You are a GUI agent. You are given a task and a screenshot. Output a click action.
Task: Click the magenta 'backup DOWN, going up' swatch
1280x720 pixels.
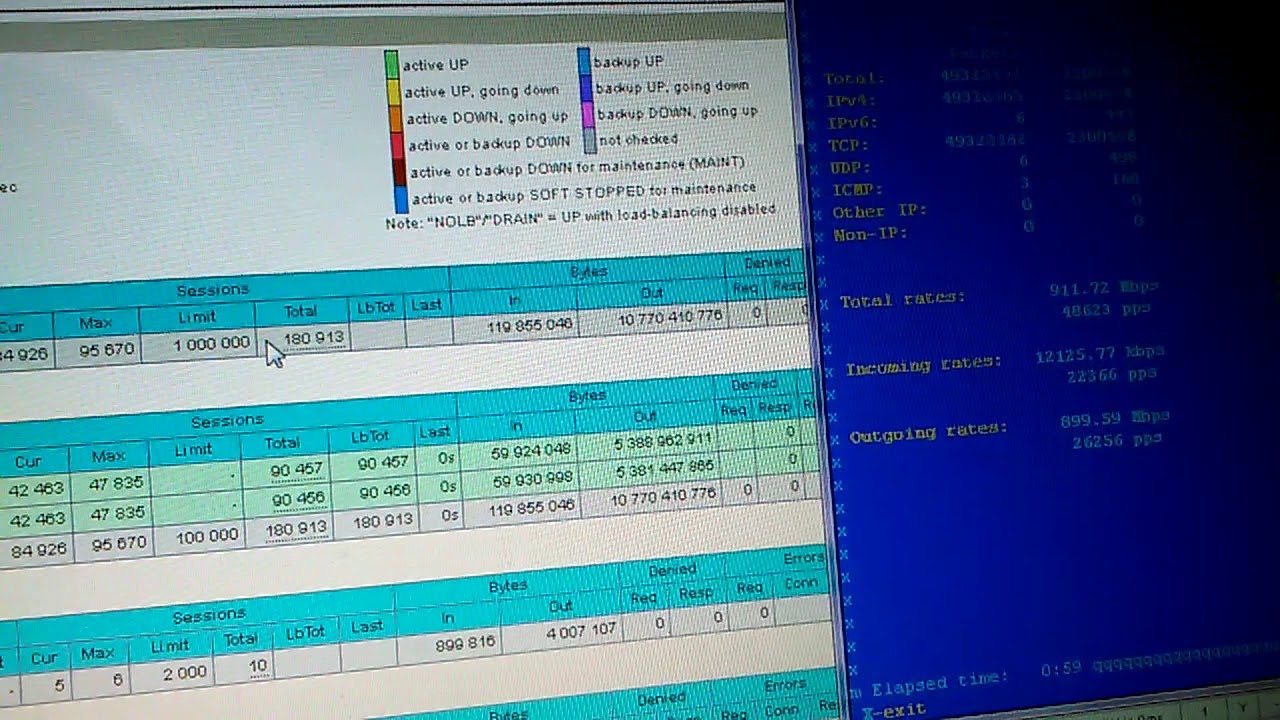(x=587, y=113)
